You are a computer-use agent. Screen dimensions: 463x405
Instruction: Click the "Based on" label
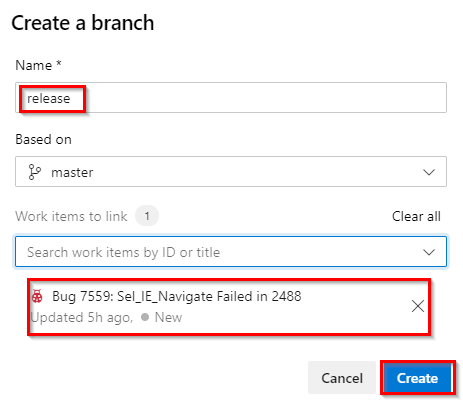click(43, 139)
